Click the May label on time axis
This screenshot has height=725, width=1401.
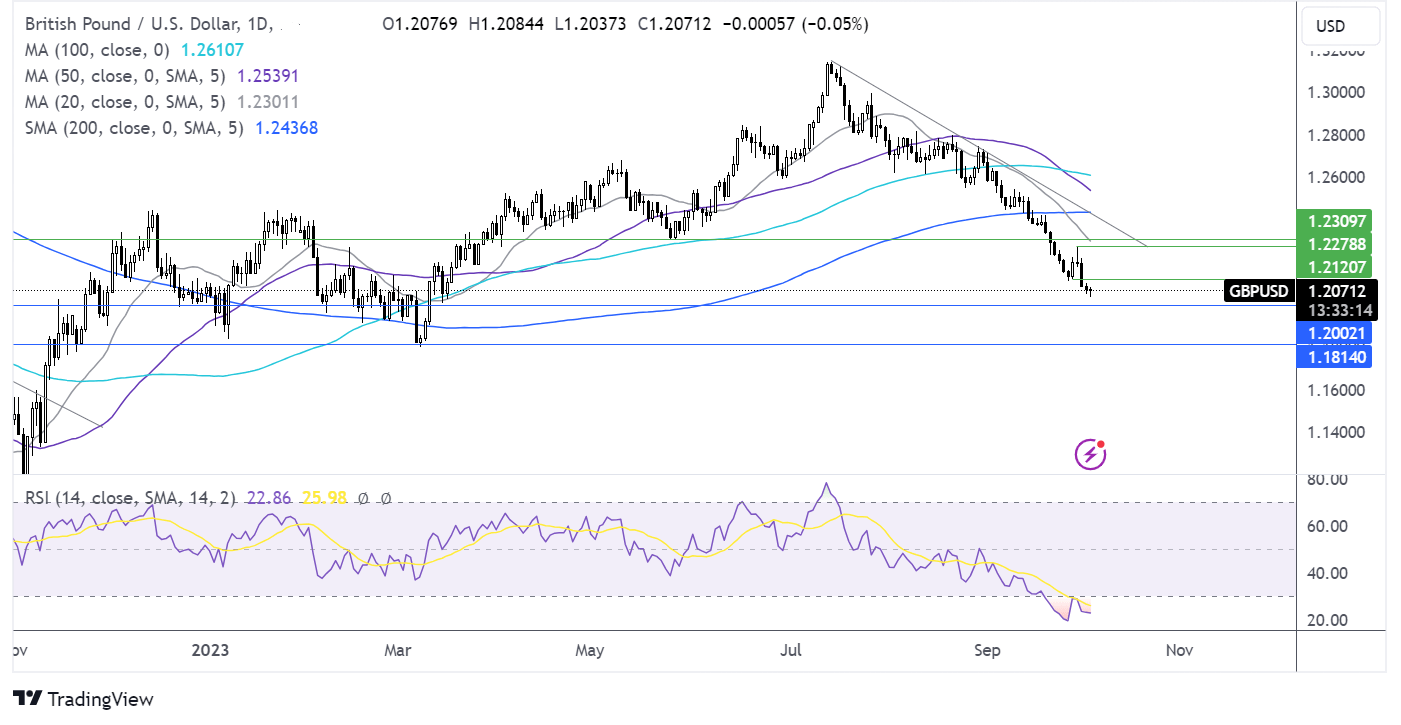(590, 650)
